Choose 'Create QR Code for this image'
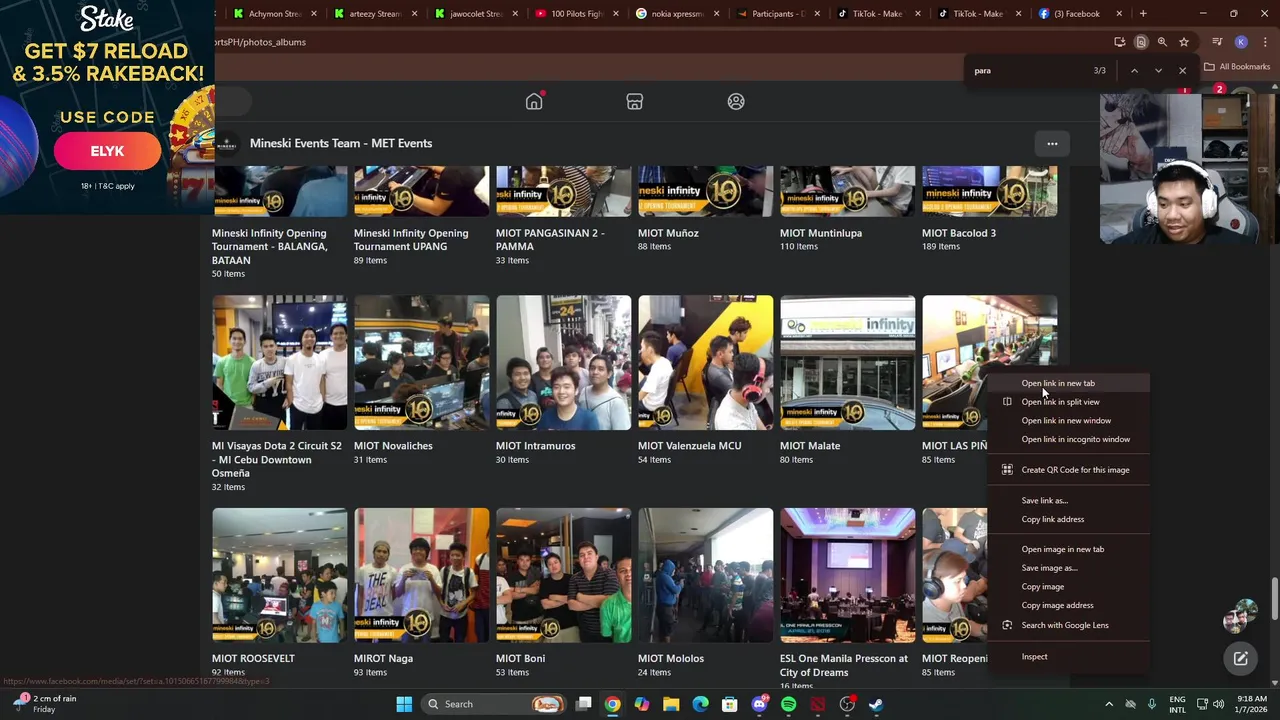This screenshot has height=720, width=1280. click(1075, 470)
